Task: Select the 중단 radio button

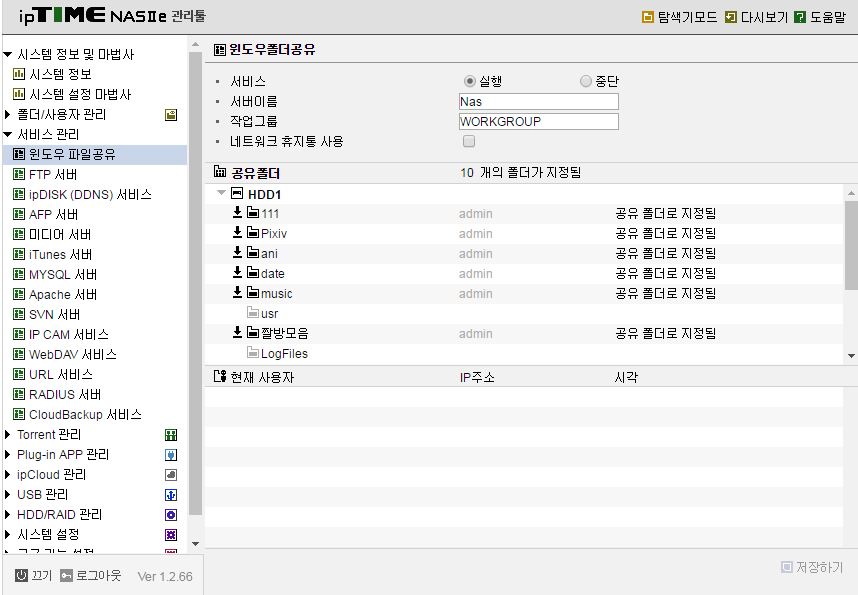Action: pos(585,81)
